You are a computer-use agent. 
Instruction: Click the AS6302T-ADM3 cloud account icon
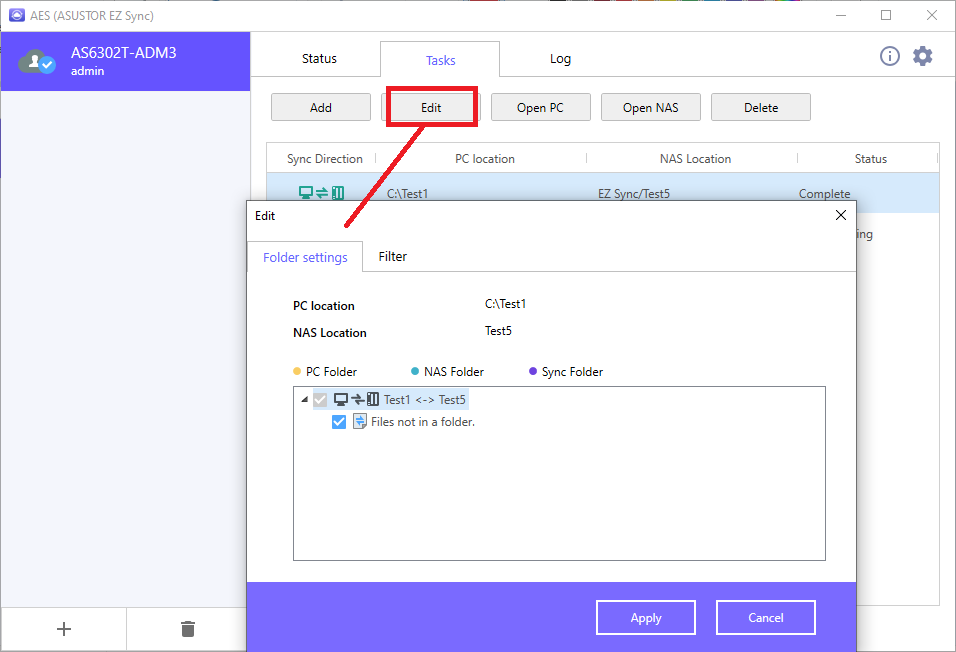coord(37,62)
